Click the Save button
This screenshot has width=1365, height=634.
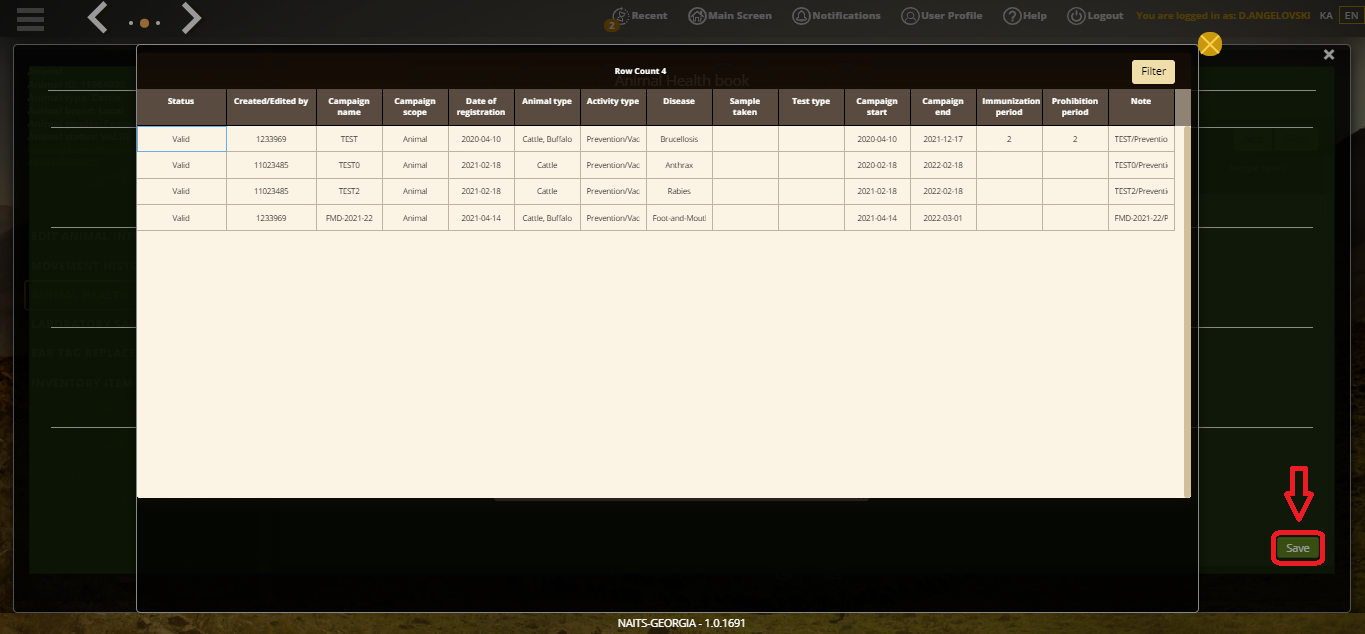1297,548
